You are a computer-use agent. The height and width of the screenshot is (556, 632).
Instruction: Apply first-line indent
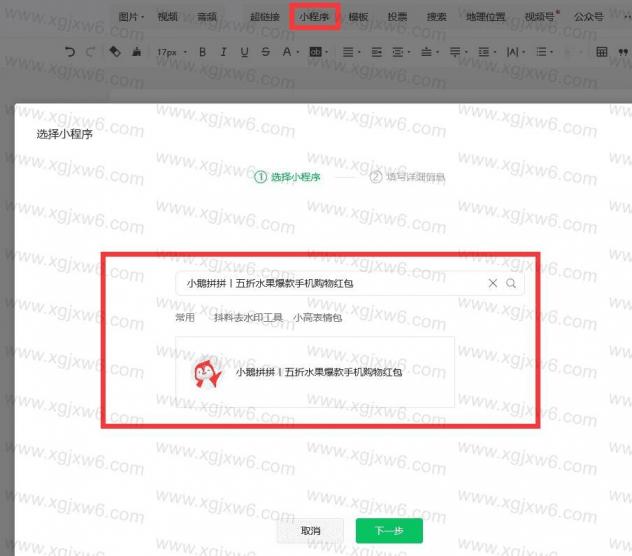pos(376,52)
